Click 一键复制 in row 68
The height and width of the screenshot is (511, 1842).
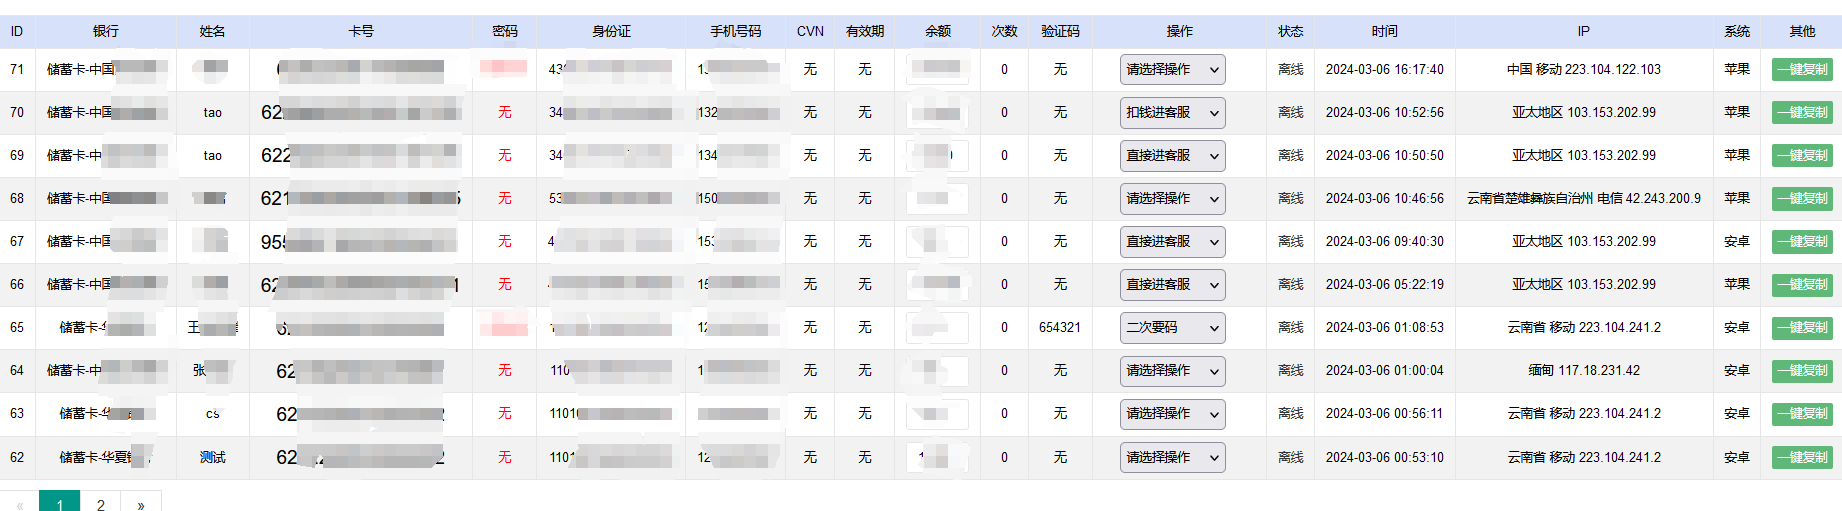pos(1801,199)
